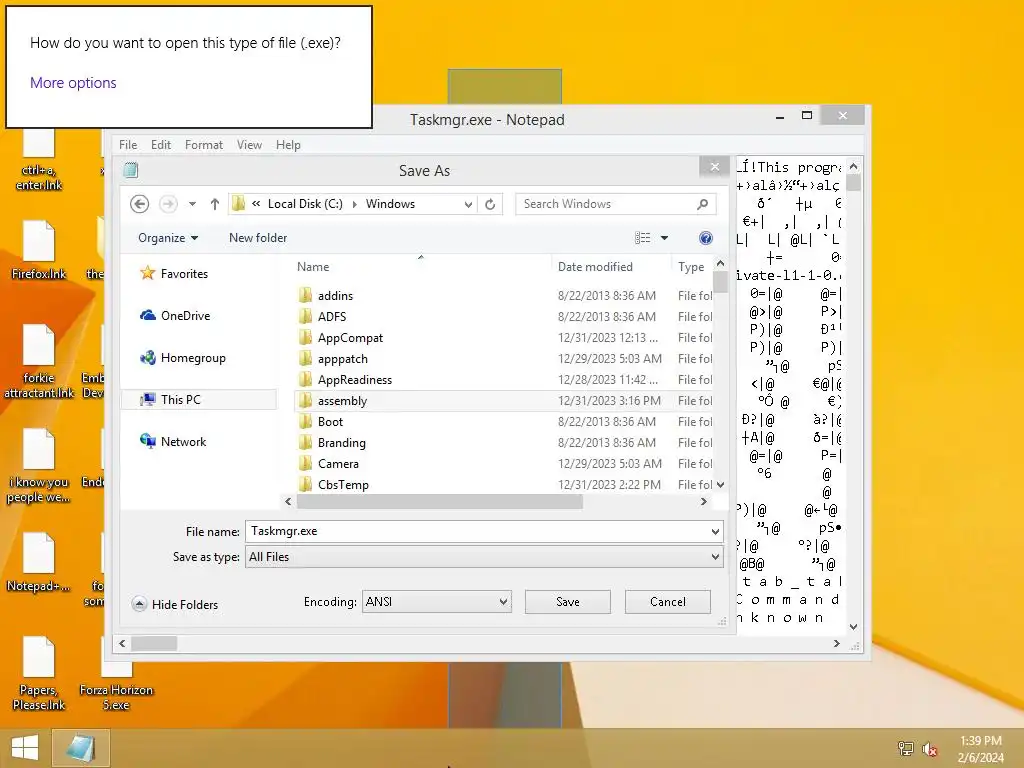1024x768 pixels.
Task: Open more view options arrow
Action: (x=664, y=238)
